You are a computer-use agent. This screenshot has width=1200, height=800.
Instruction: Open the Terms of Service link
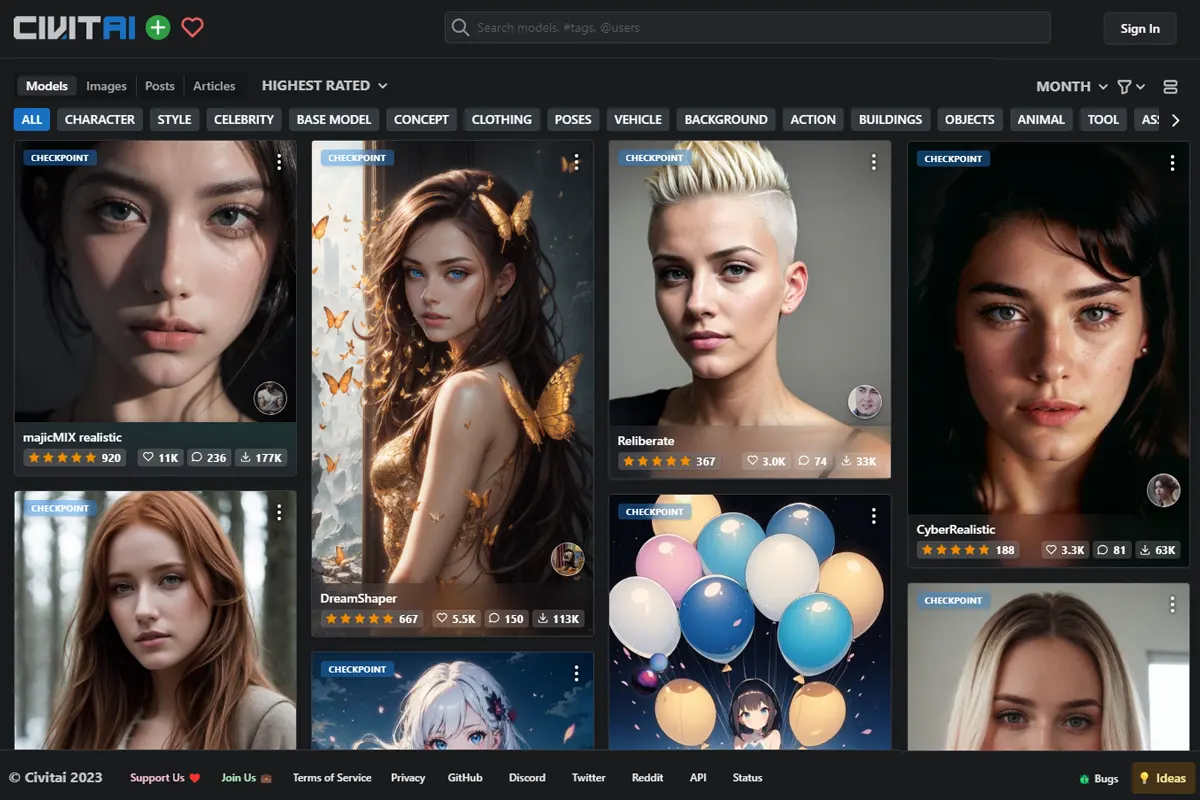(x=330, y=777)
